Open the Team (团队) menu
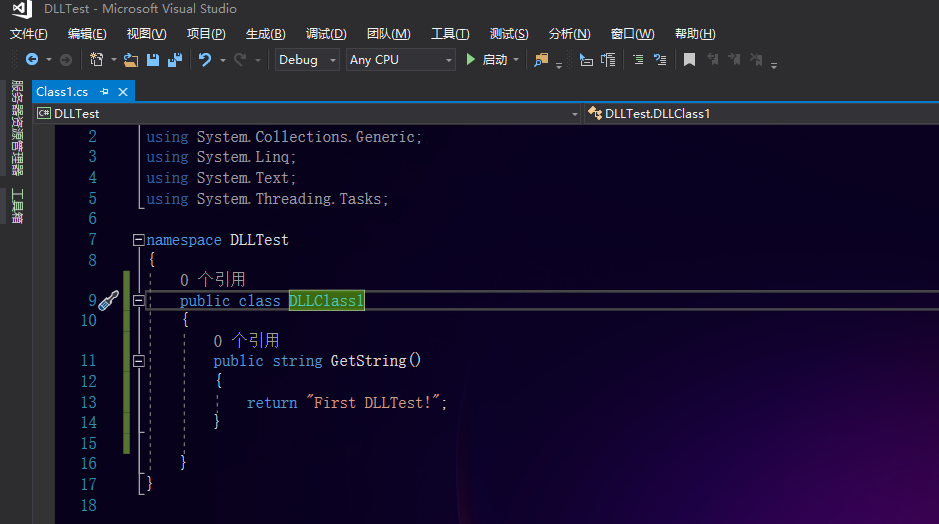Image resolution: width=939 pixels, height=524 pixels. point(389,34)
